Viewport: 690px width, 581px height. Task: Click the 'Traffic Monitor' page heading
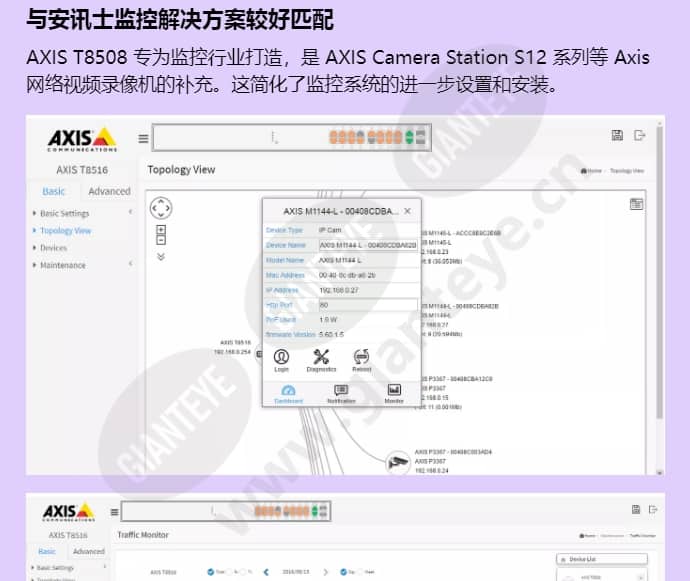pyautogui.click(x=143, y=535)
